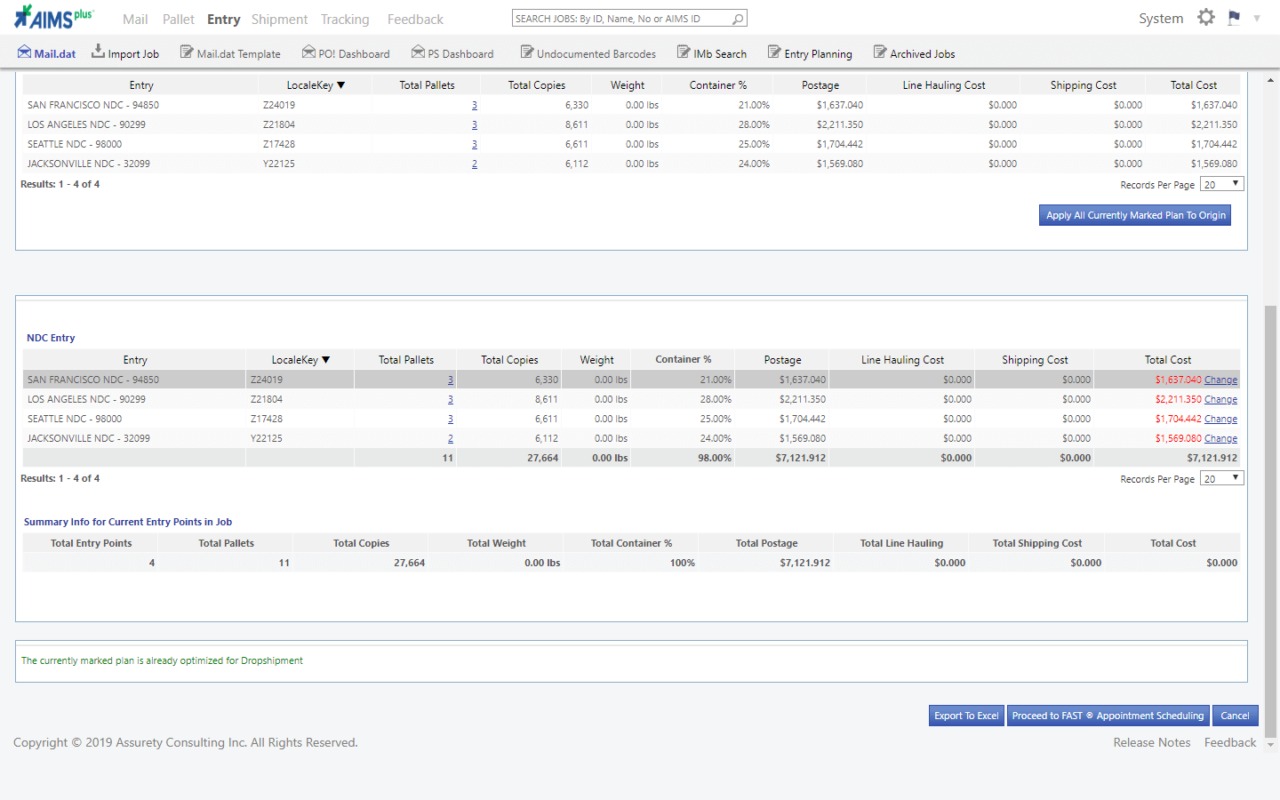This screenshot has height=800, width=1280.
Task: Click Change link for Jacksonville NDC
Action: [x=1221, y=438]
